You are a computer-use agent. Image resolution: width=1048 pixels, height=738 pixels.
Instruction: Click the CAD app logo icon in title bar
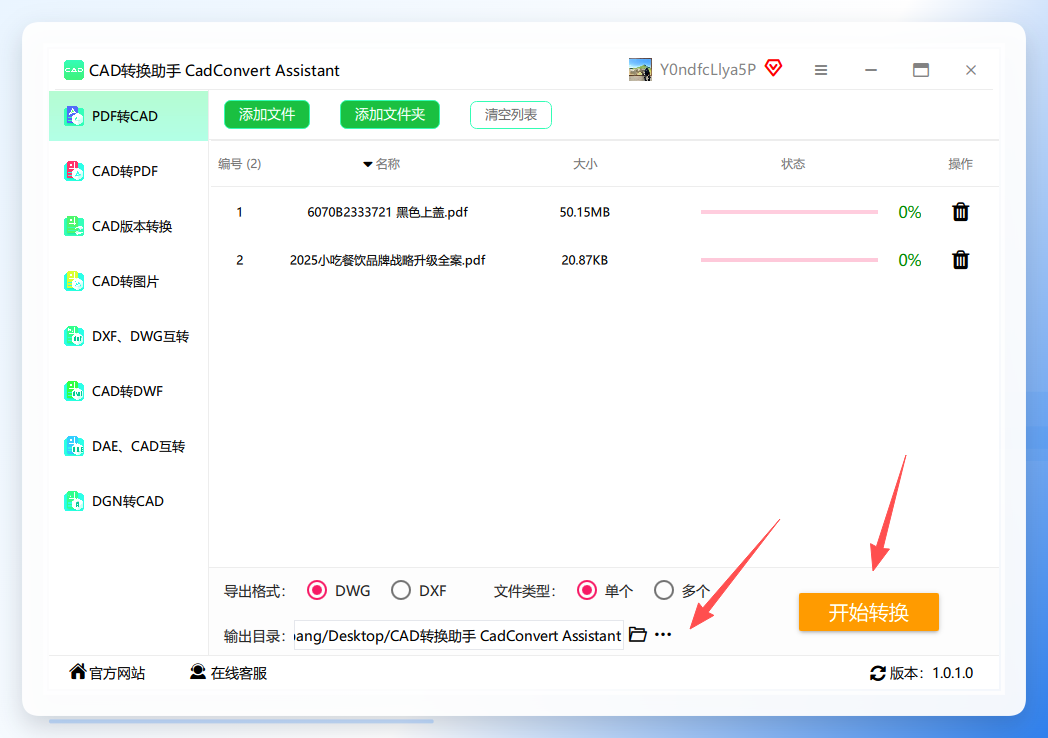click(x=74, y=70)
